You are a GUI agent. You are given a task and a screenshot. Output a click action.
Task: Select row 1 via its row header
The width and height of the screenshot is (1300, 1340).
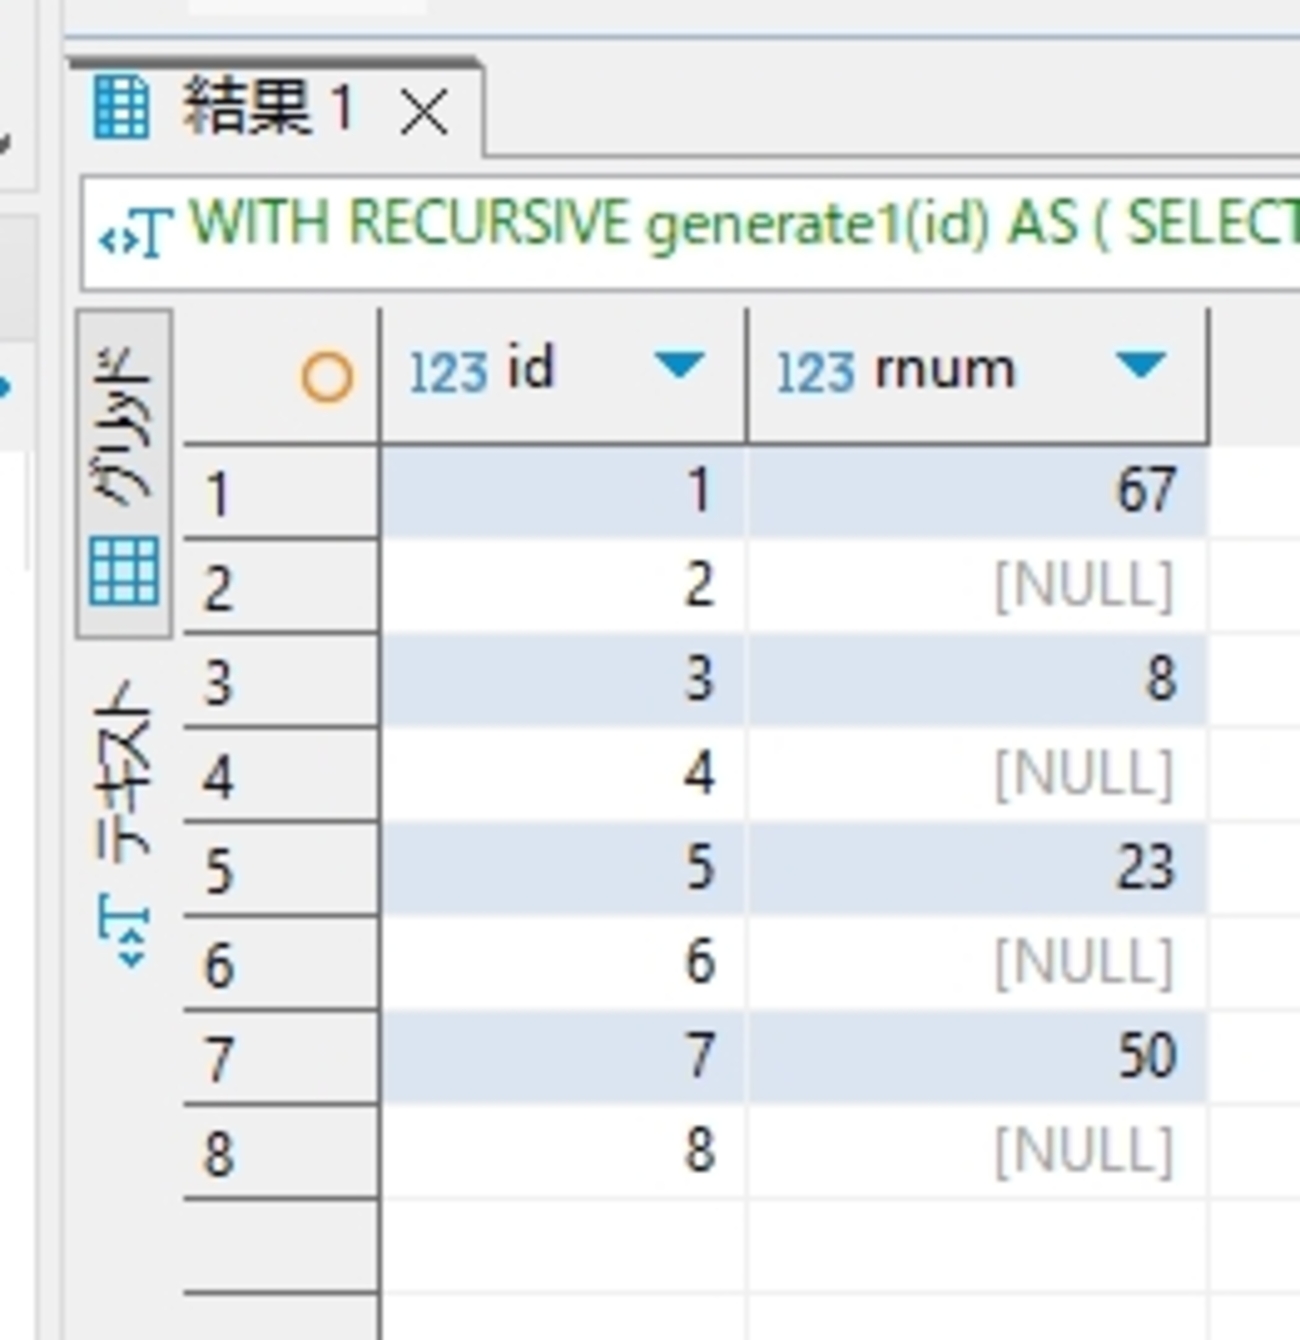click(x=280, y=493)
